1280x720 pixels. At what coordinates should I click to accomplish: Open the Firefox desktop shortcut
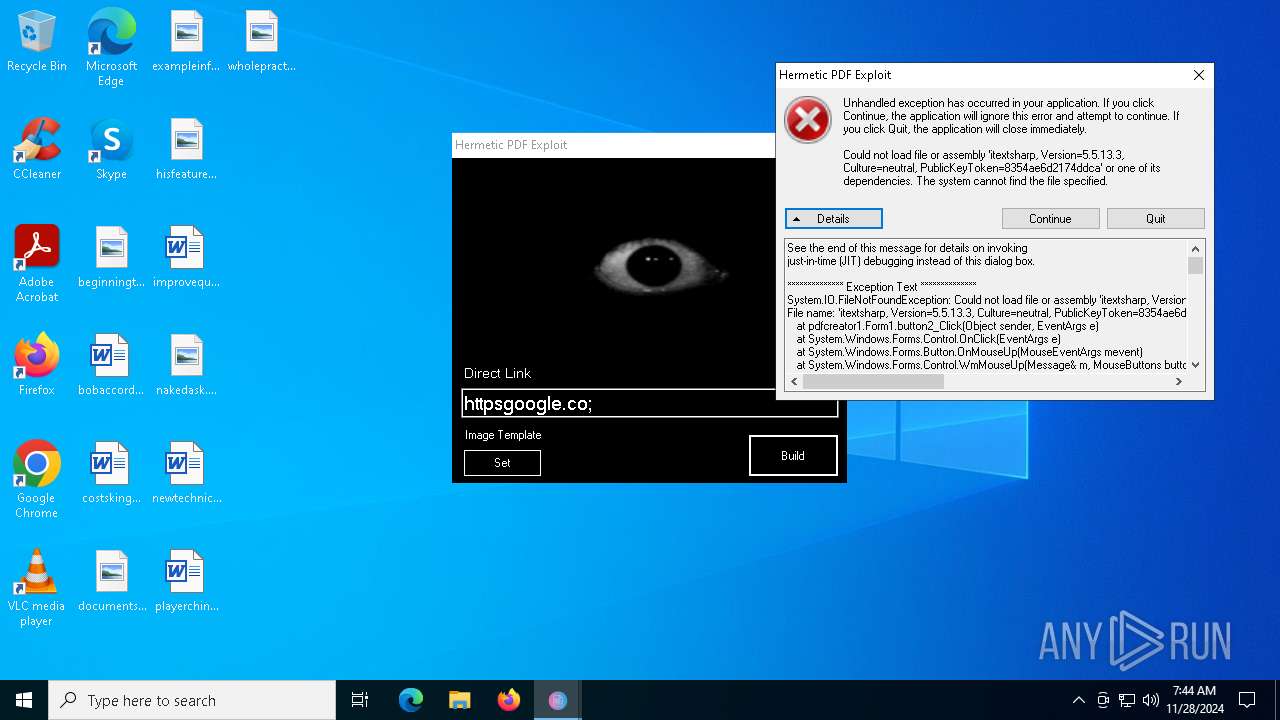point(37,365)
